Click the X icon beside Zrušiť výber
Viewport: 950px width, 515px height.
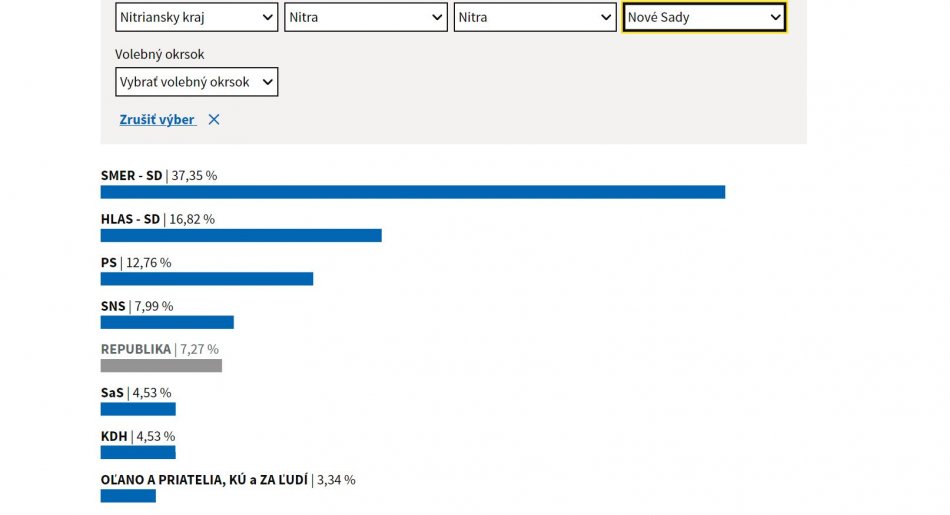pyautogui.click(x=214, y=120)
